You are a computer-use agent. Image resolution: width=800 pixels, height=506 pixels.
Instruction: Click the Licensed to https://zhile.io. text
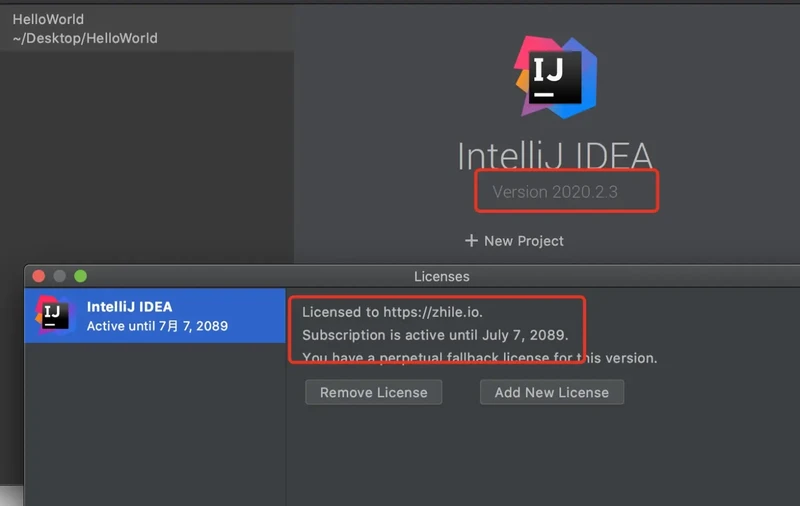pos(392,312)
